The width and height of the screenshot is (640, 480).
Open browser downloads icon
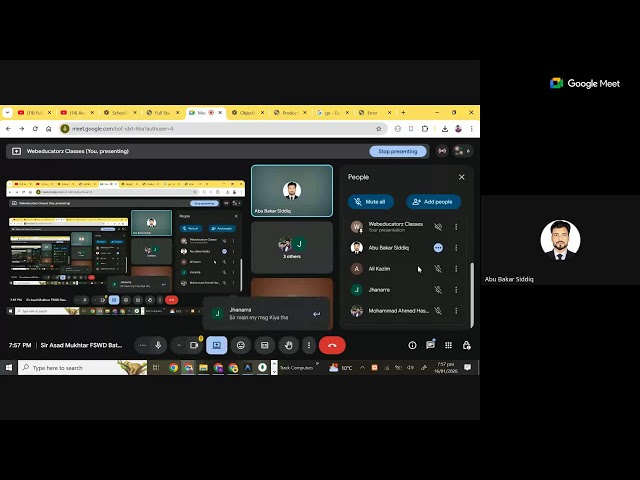(x=444, y=129)
